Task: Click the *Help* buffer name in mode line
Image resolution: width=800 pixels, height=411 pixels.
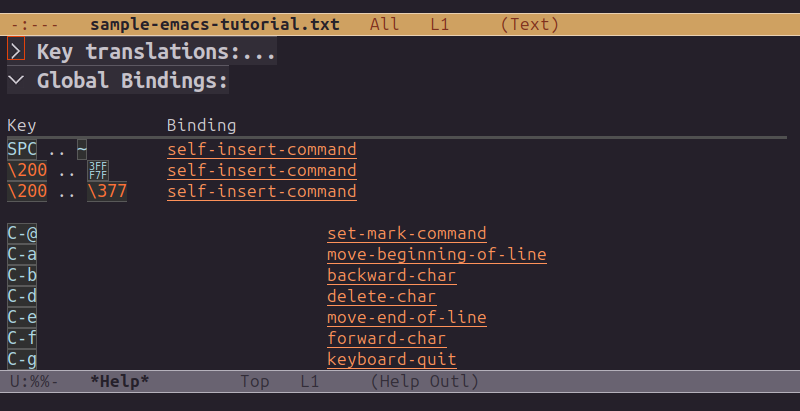Action: (x=119, y=381)
